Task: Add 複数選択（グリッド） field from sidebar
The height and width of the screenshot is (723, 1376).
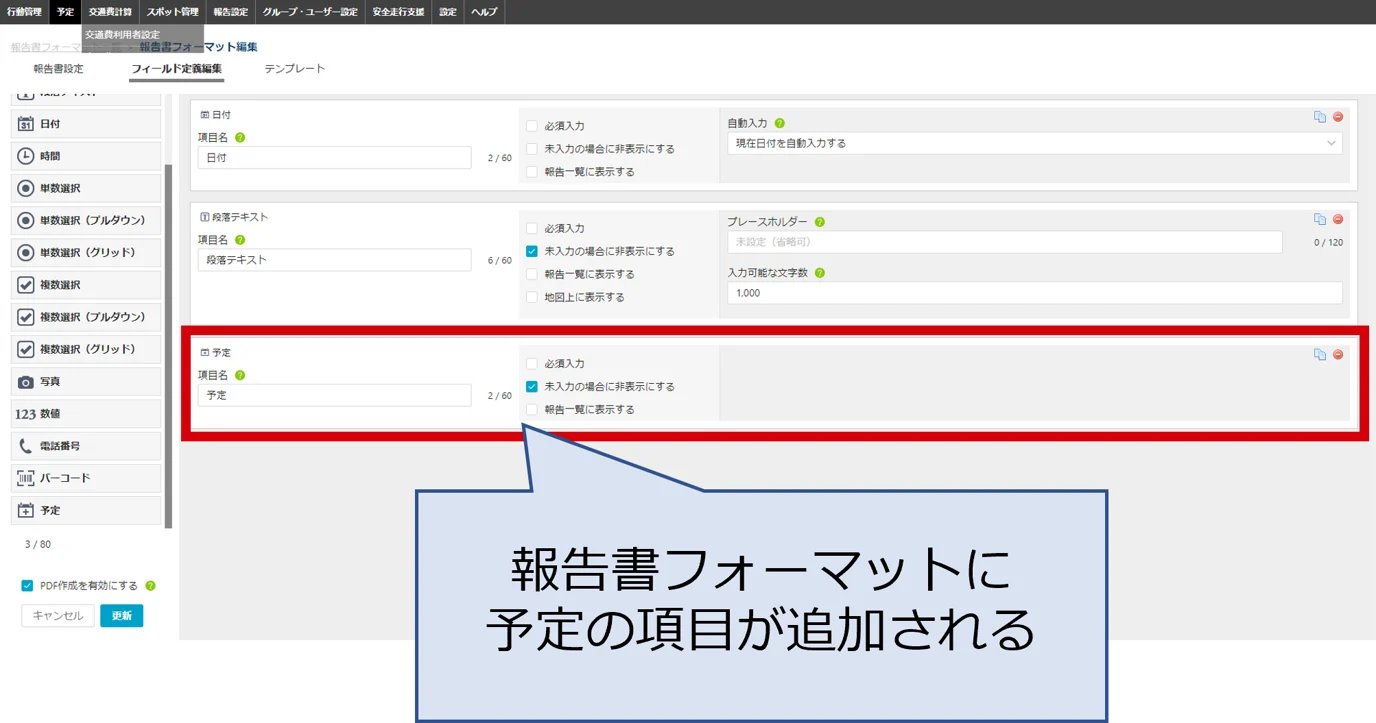Action: tap(86, 349)
